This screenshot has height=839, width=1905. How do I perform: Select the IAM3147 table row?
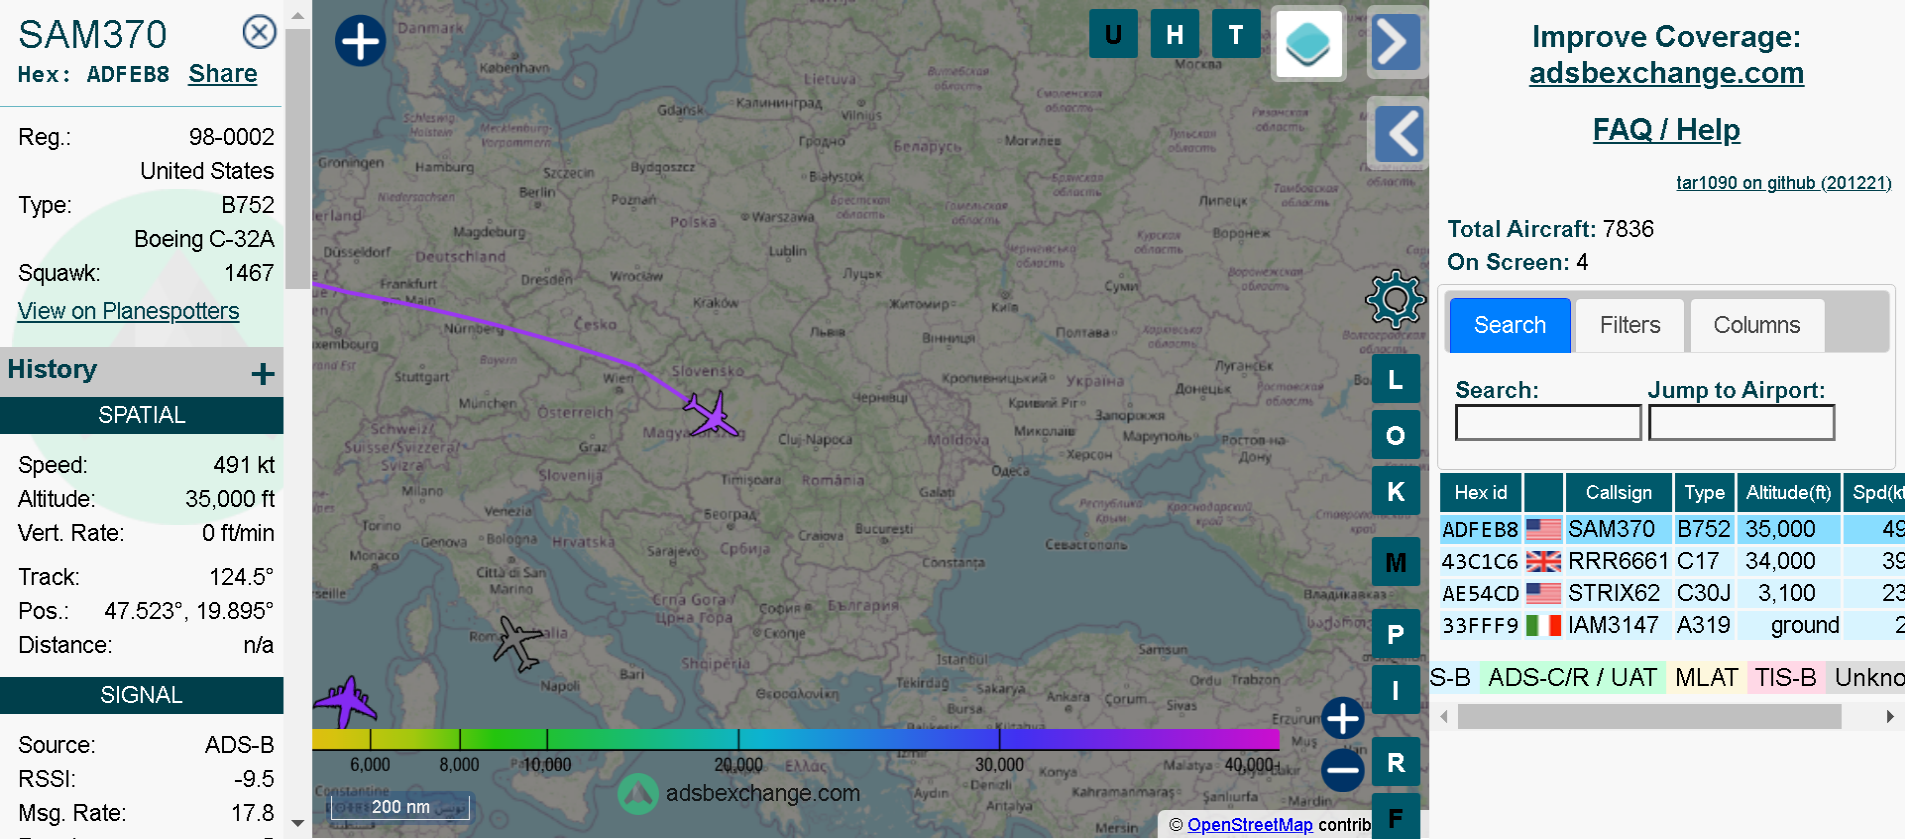click(1672, 625)
